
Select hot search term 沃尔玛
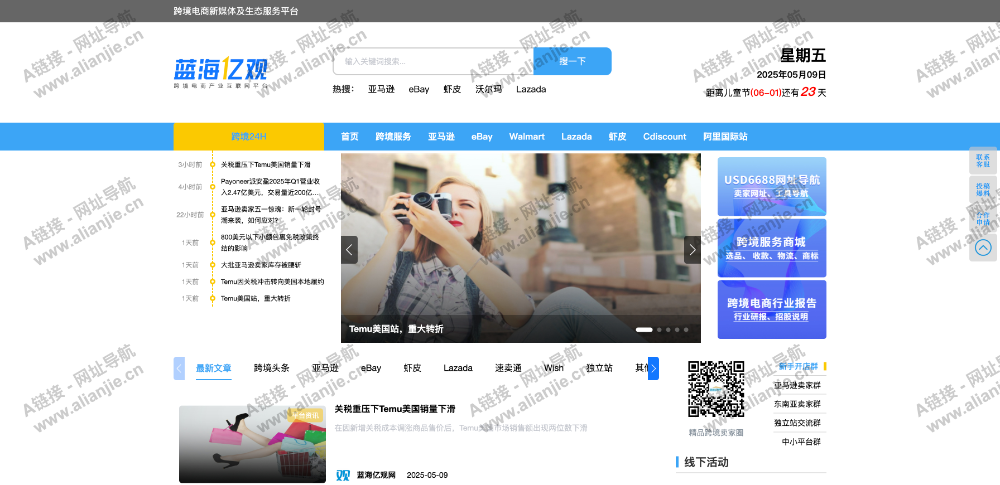pyautogui.click(x=489, y=89)
